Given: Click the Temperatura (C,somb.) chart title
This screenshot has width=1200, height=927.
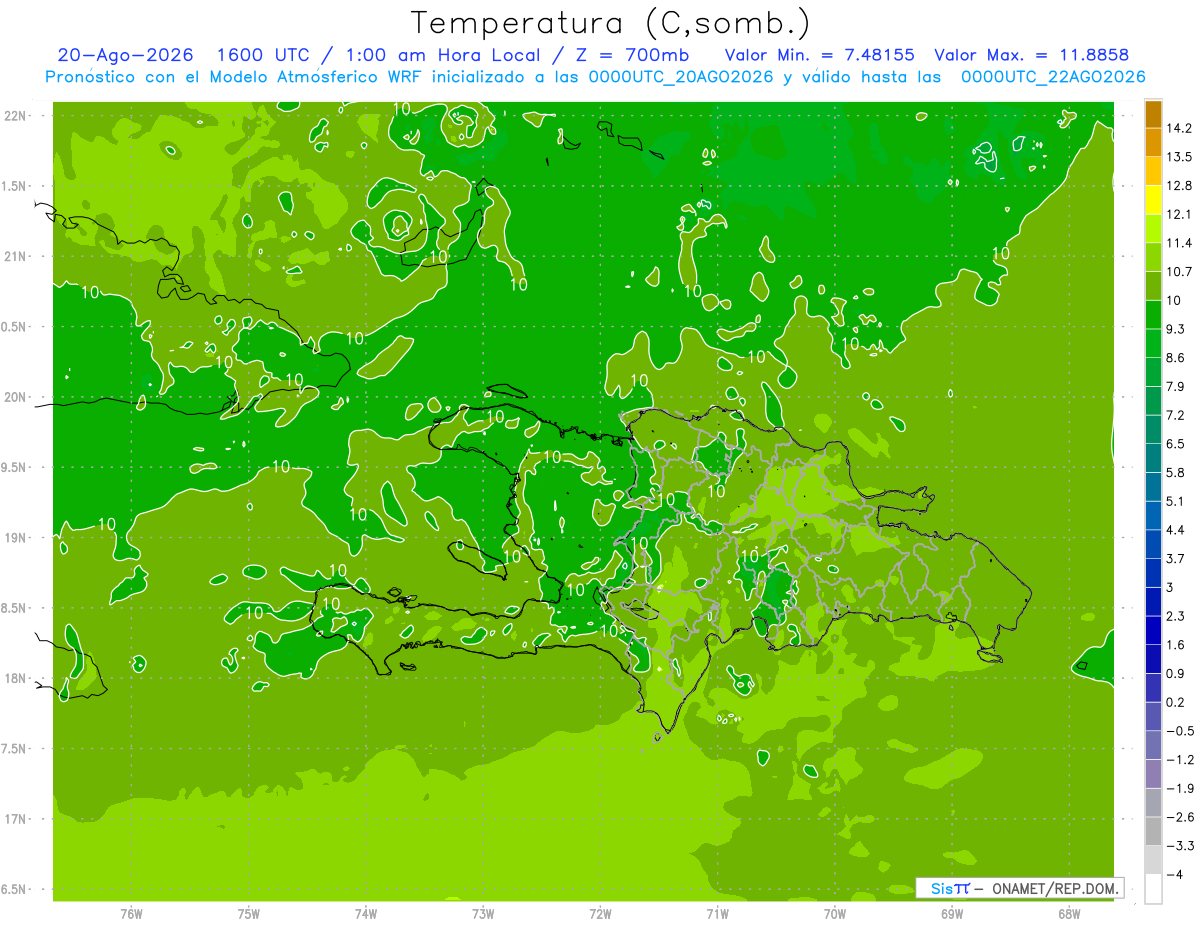Looking at the screenshot, I should [612, 23].
